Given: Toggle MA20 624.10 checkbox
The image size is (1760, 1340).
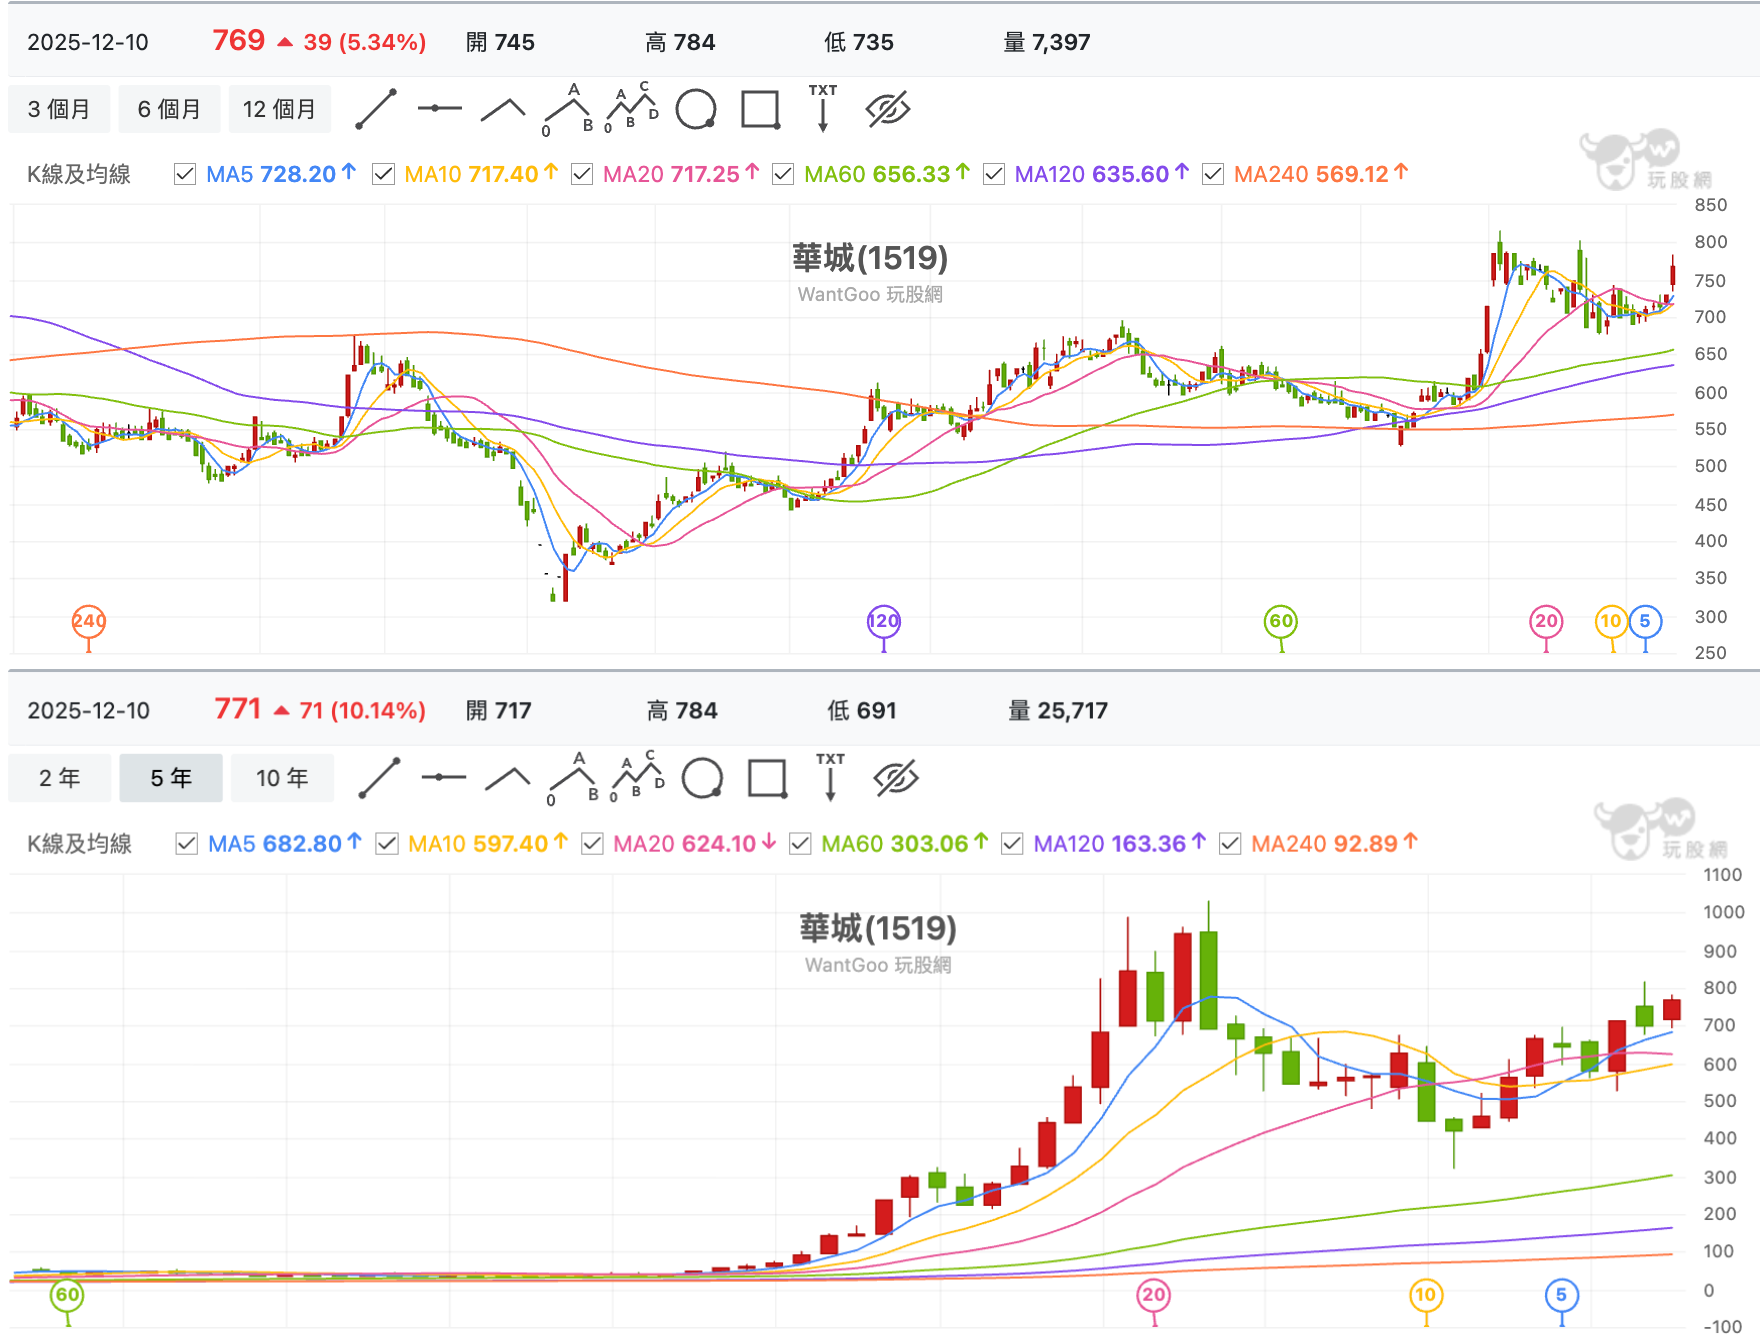Looking at the screenshot, I should (592, 843).
